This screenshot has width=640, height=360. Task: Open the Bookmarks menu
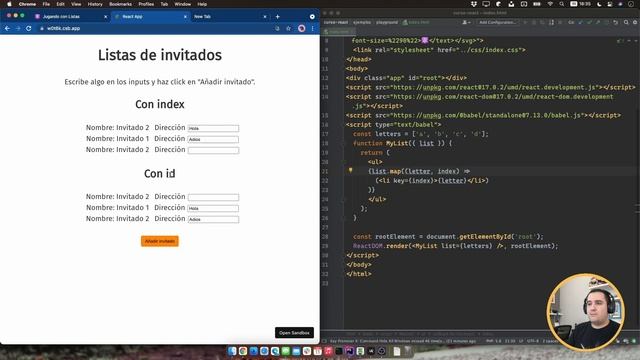coord(120,4)
